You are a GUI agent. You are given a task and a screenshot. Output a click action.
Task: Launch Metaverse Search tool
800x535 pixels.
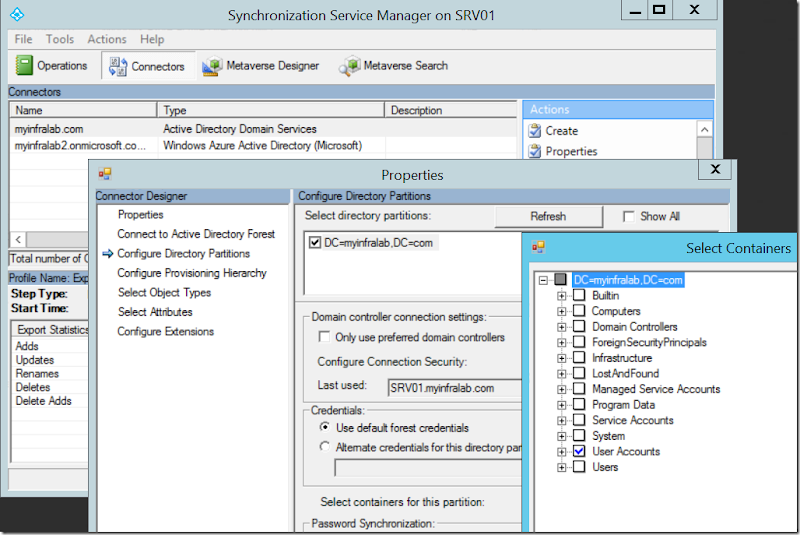(349, 66)
